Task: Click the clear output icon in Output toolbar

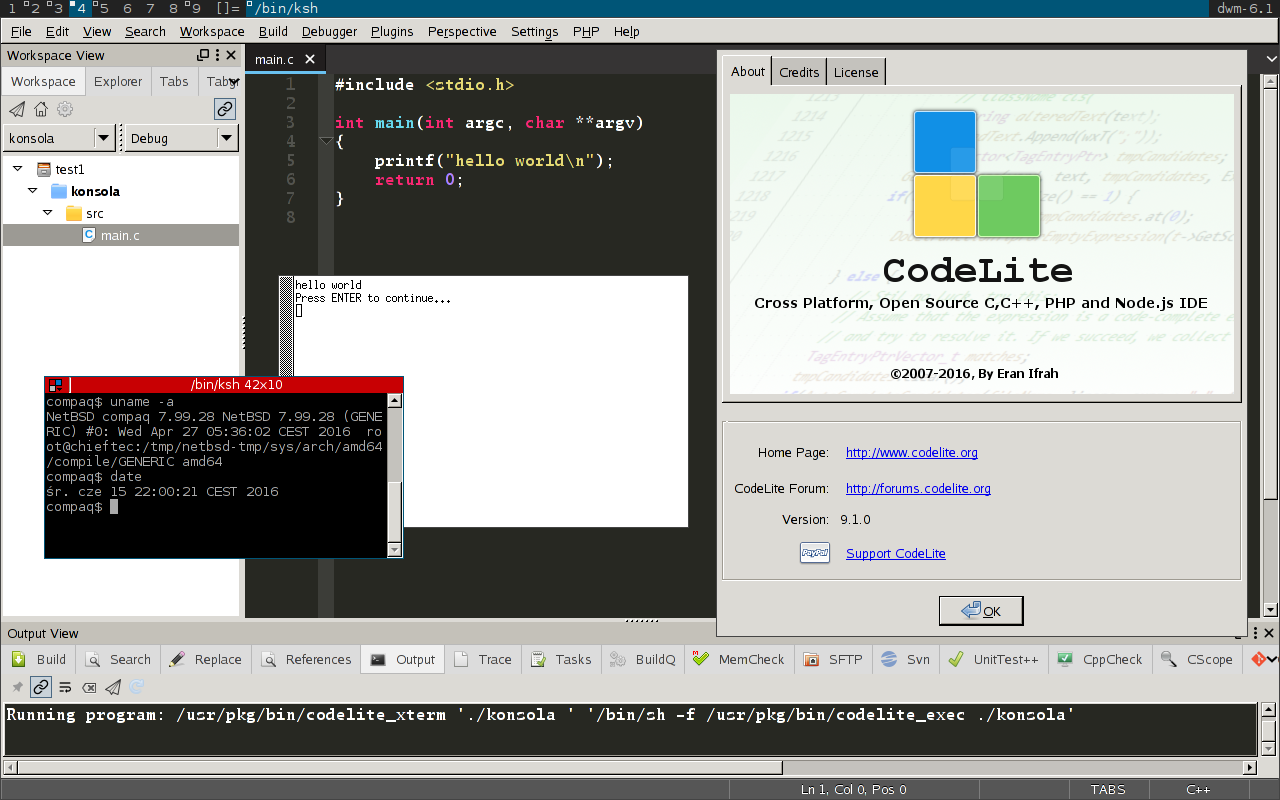Action: click(89, 687)
